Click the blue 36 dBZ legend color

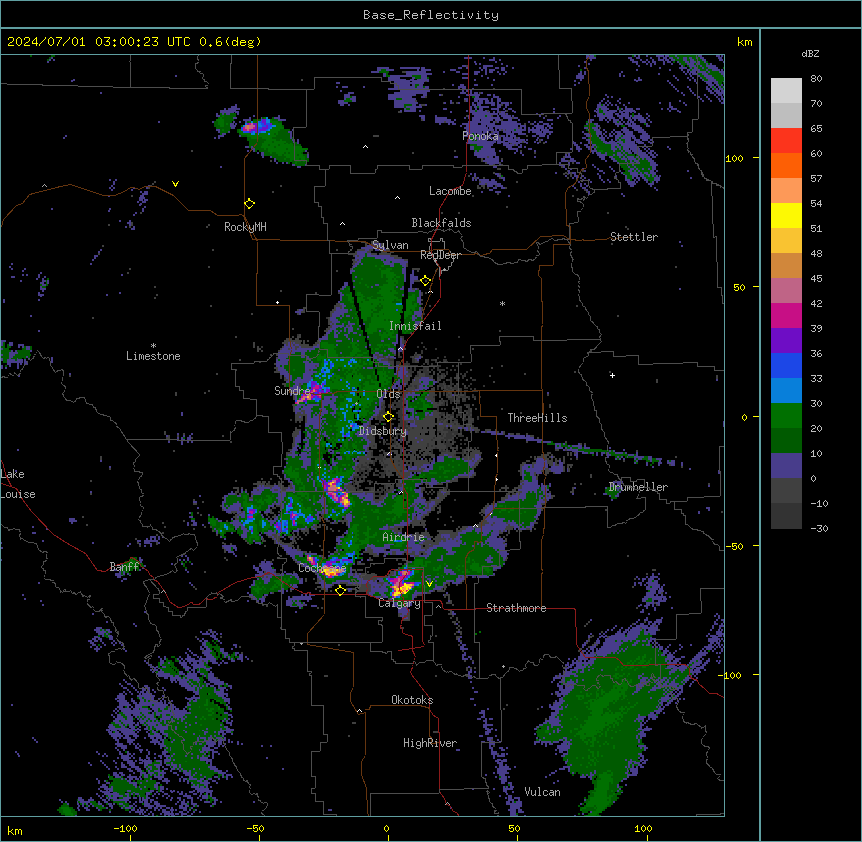[786, 365]
